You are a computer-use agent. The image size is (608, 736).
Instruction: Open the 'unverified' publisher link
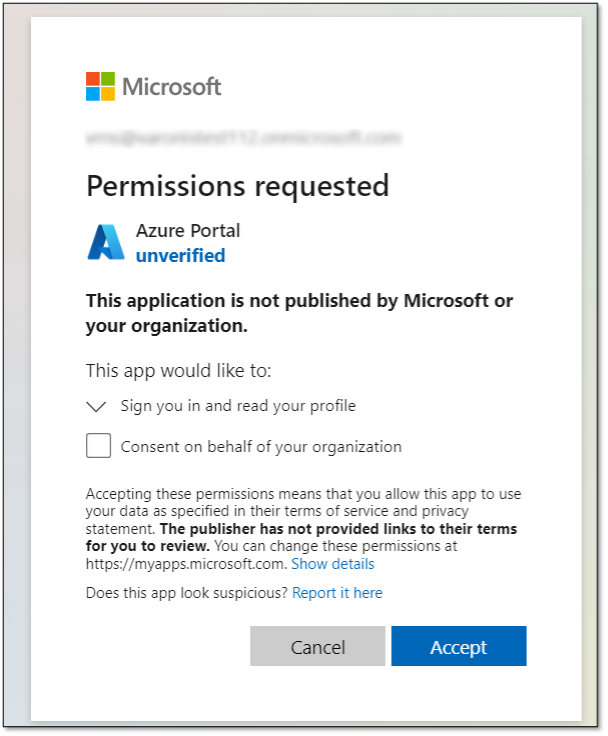180,256
